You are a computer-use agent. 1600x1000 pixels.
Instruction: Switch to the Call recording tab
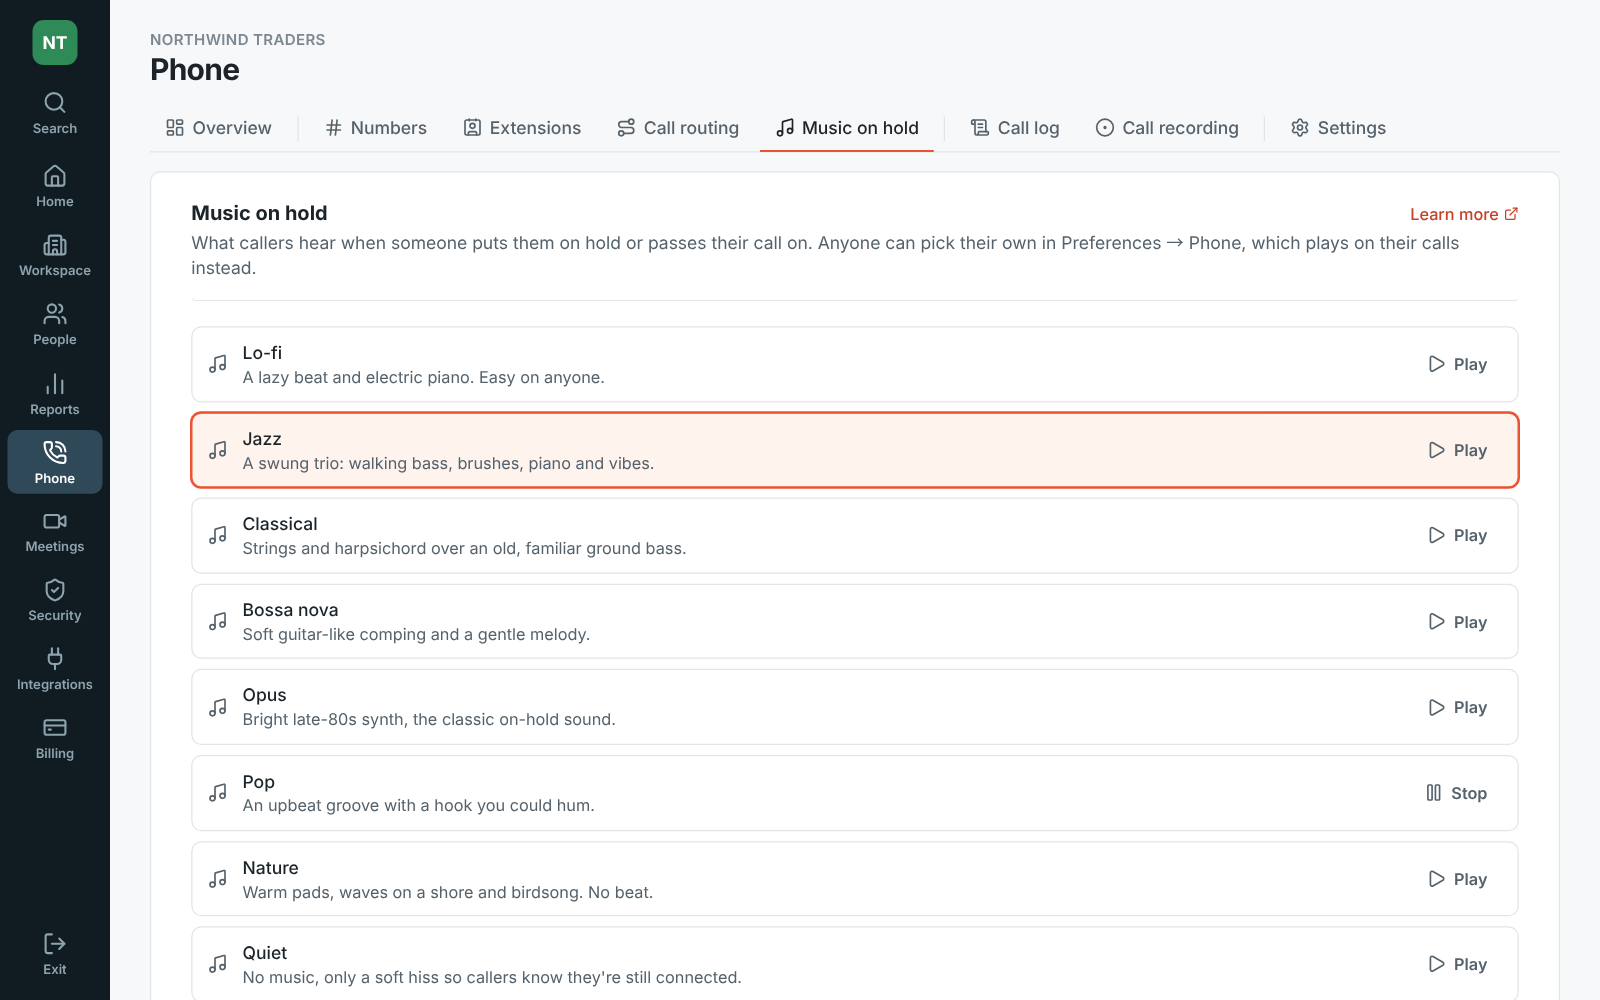[x=1167, y=128]
